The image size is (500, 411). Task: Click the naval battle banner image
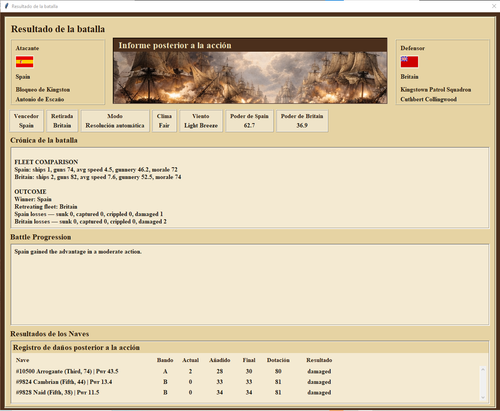(x=250, y=77)
